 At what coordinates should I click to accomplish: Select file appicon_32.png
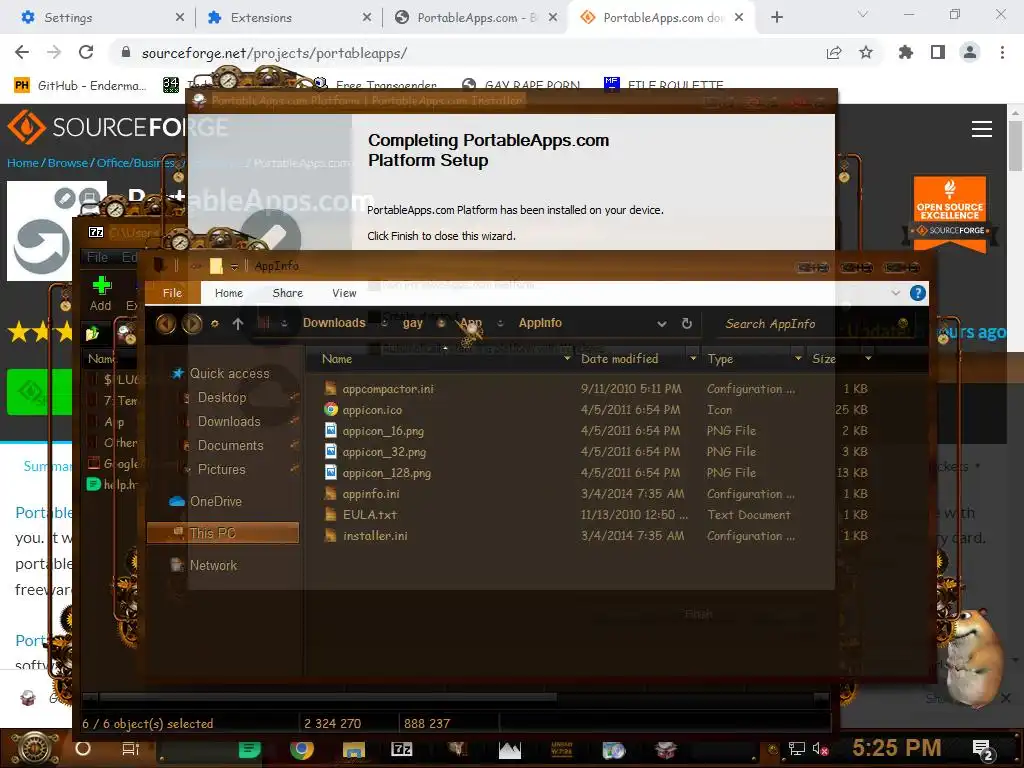tap(384, 452)
